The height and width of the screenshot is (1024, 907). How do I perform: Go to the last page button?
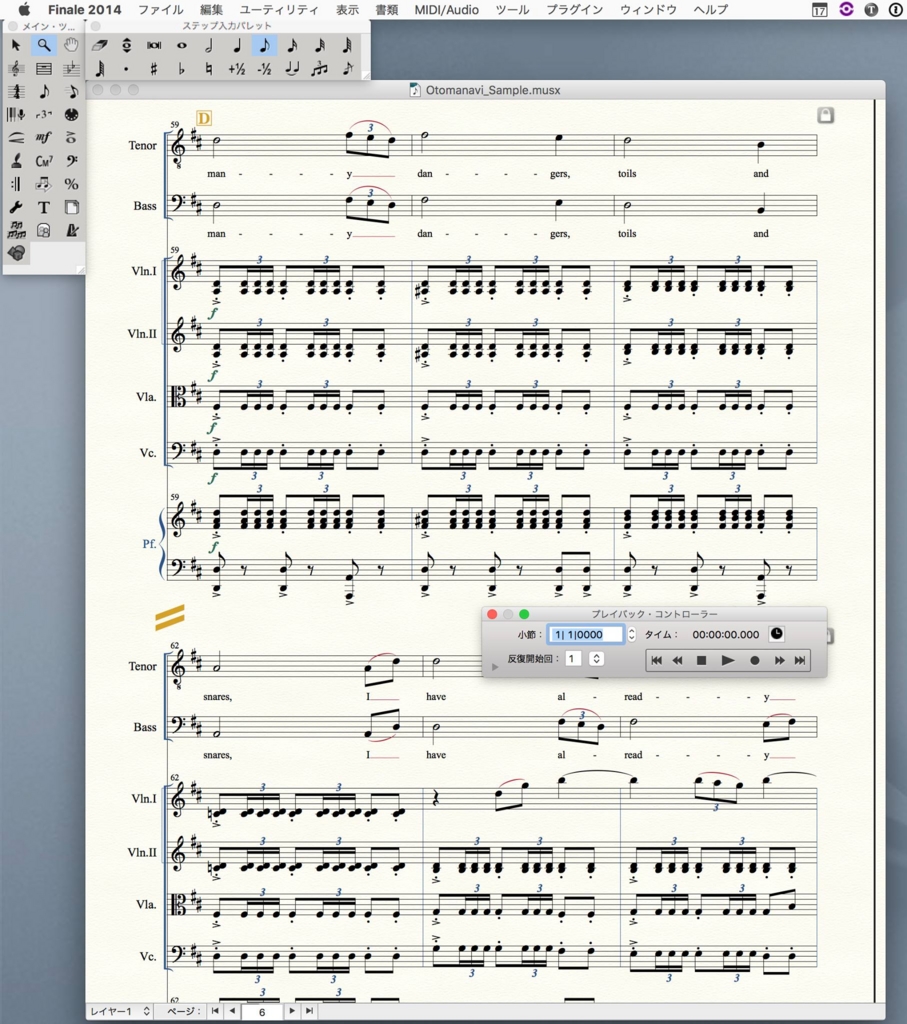point(309,1011)
